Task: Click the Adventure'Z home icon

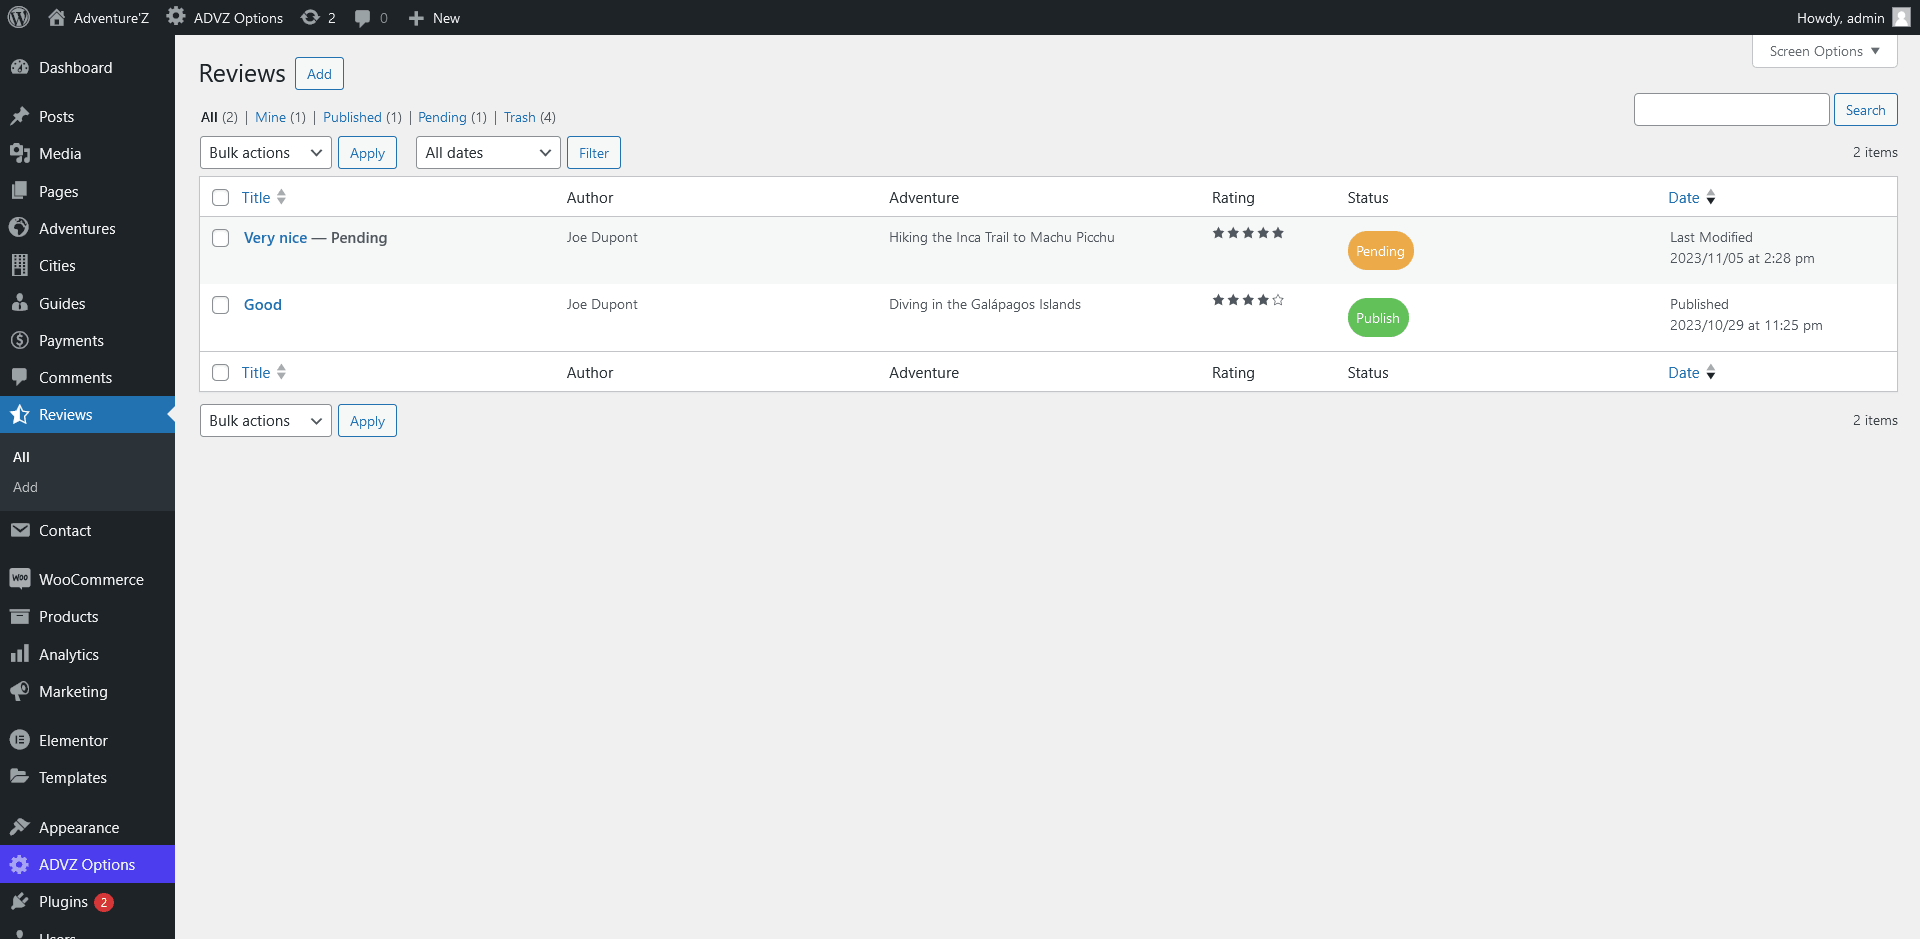Action: tap(56, 17)
